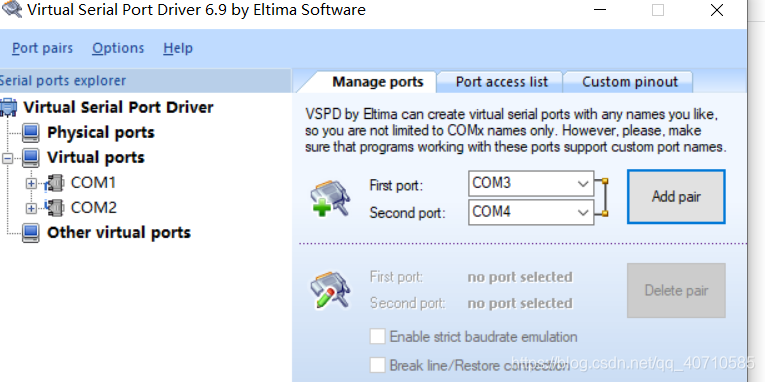Select COM1 in the ports tree
The width and height of the screenshot is (765, 382).
pyautogui.click(x=93, y=182)
